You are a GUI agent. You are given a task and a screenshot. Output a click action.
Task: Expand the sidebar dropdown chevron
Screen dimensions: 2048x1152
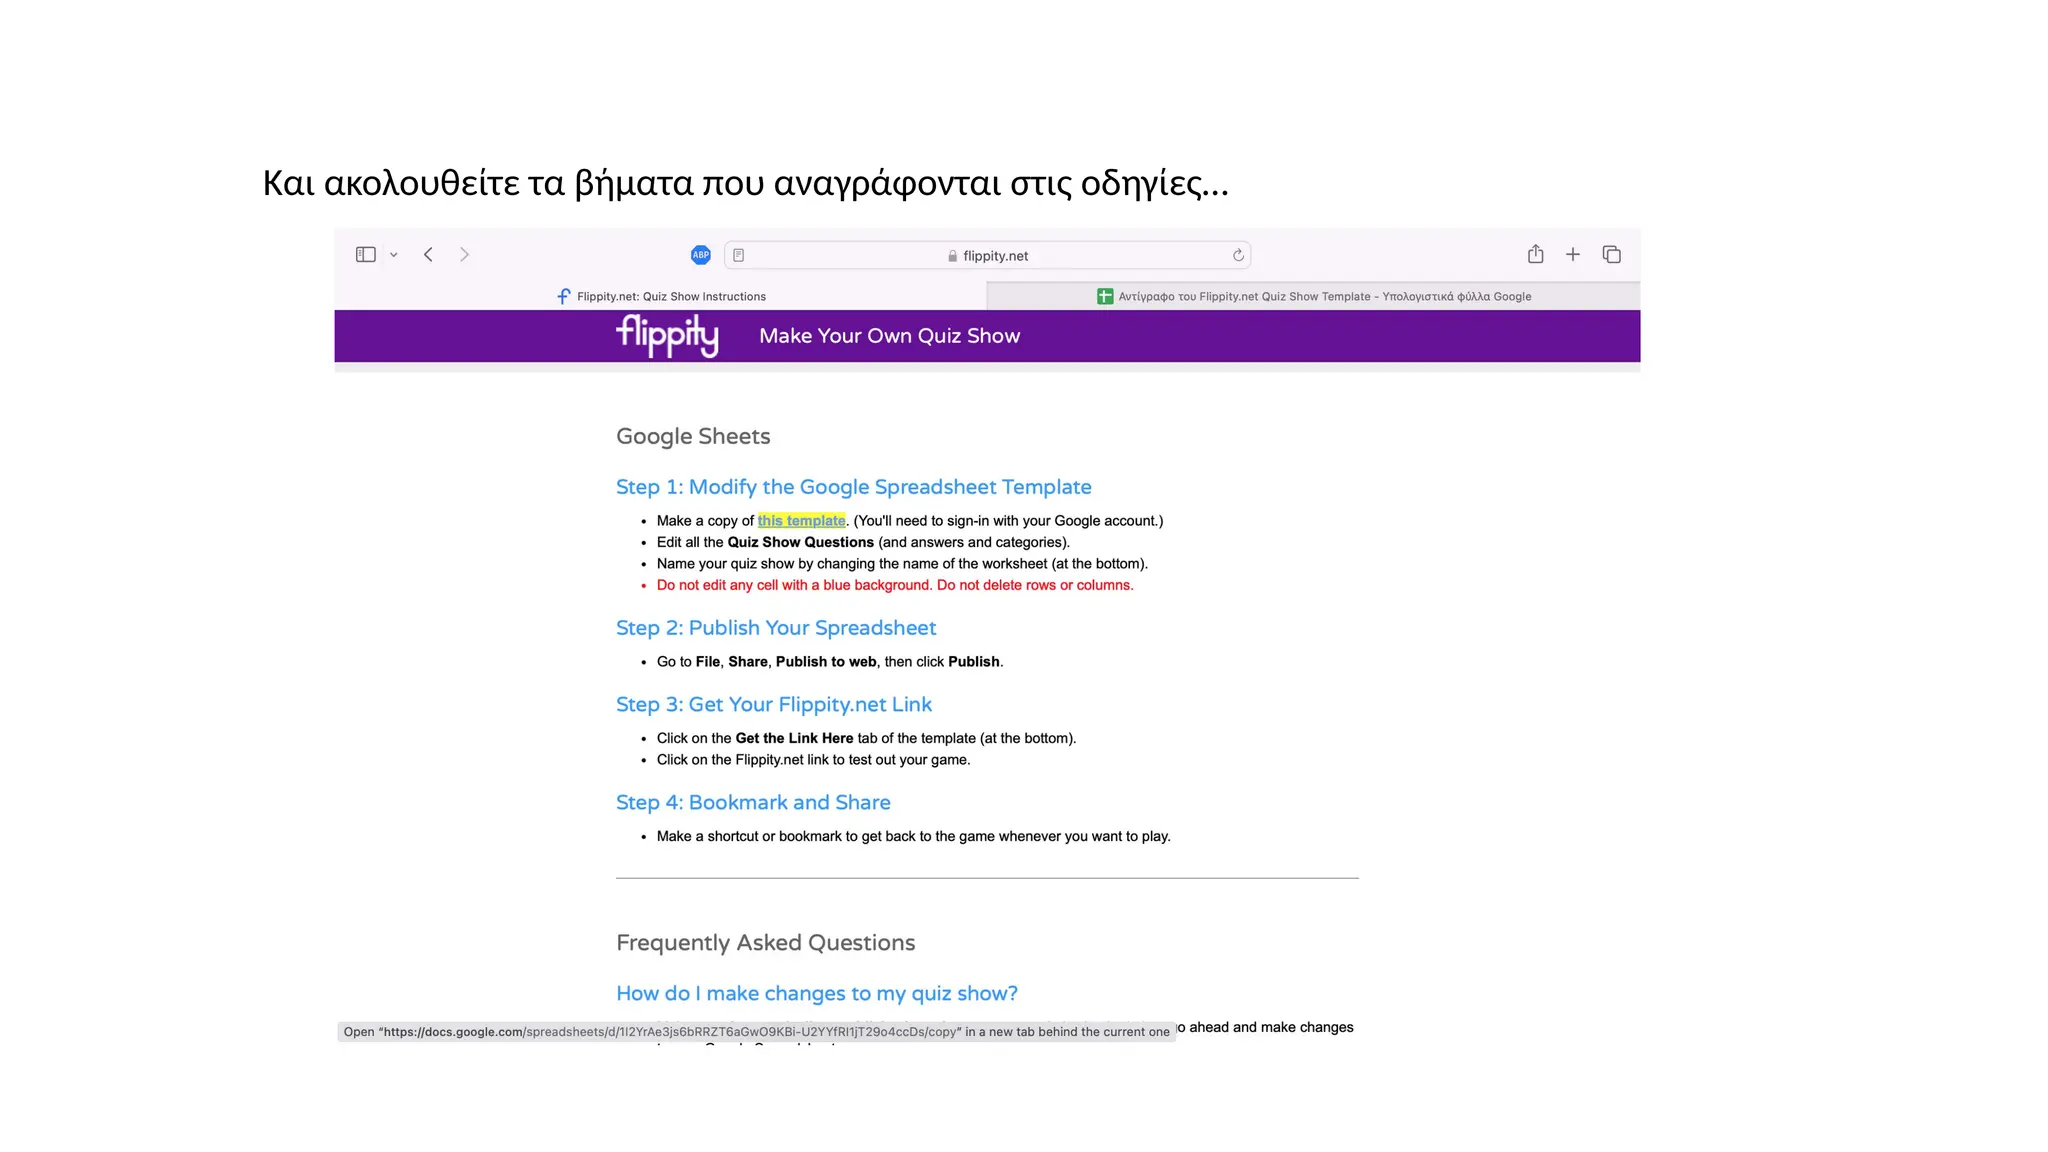click(394, 255)
